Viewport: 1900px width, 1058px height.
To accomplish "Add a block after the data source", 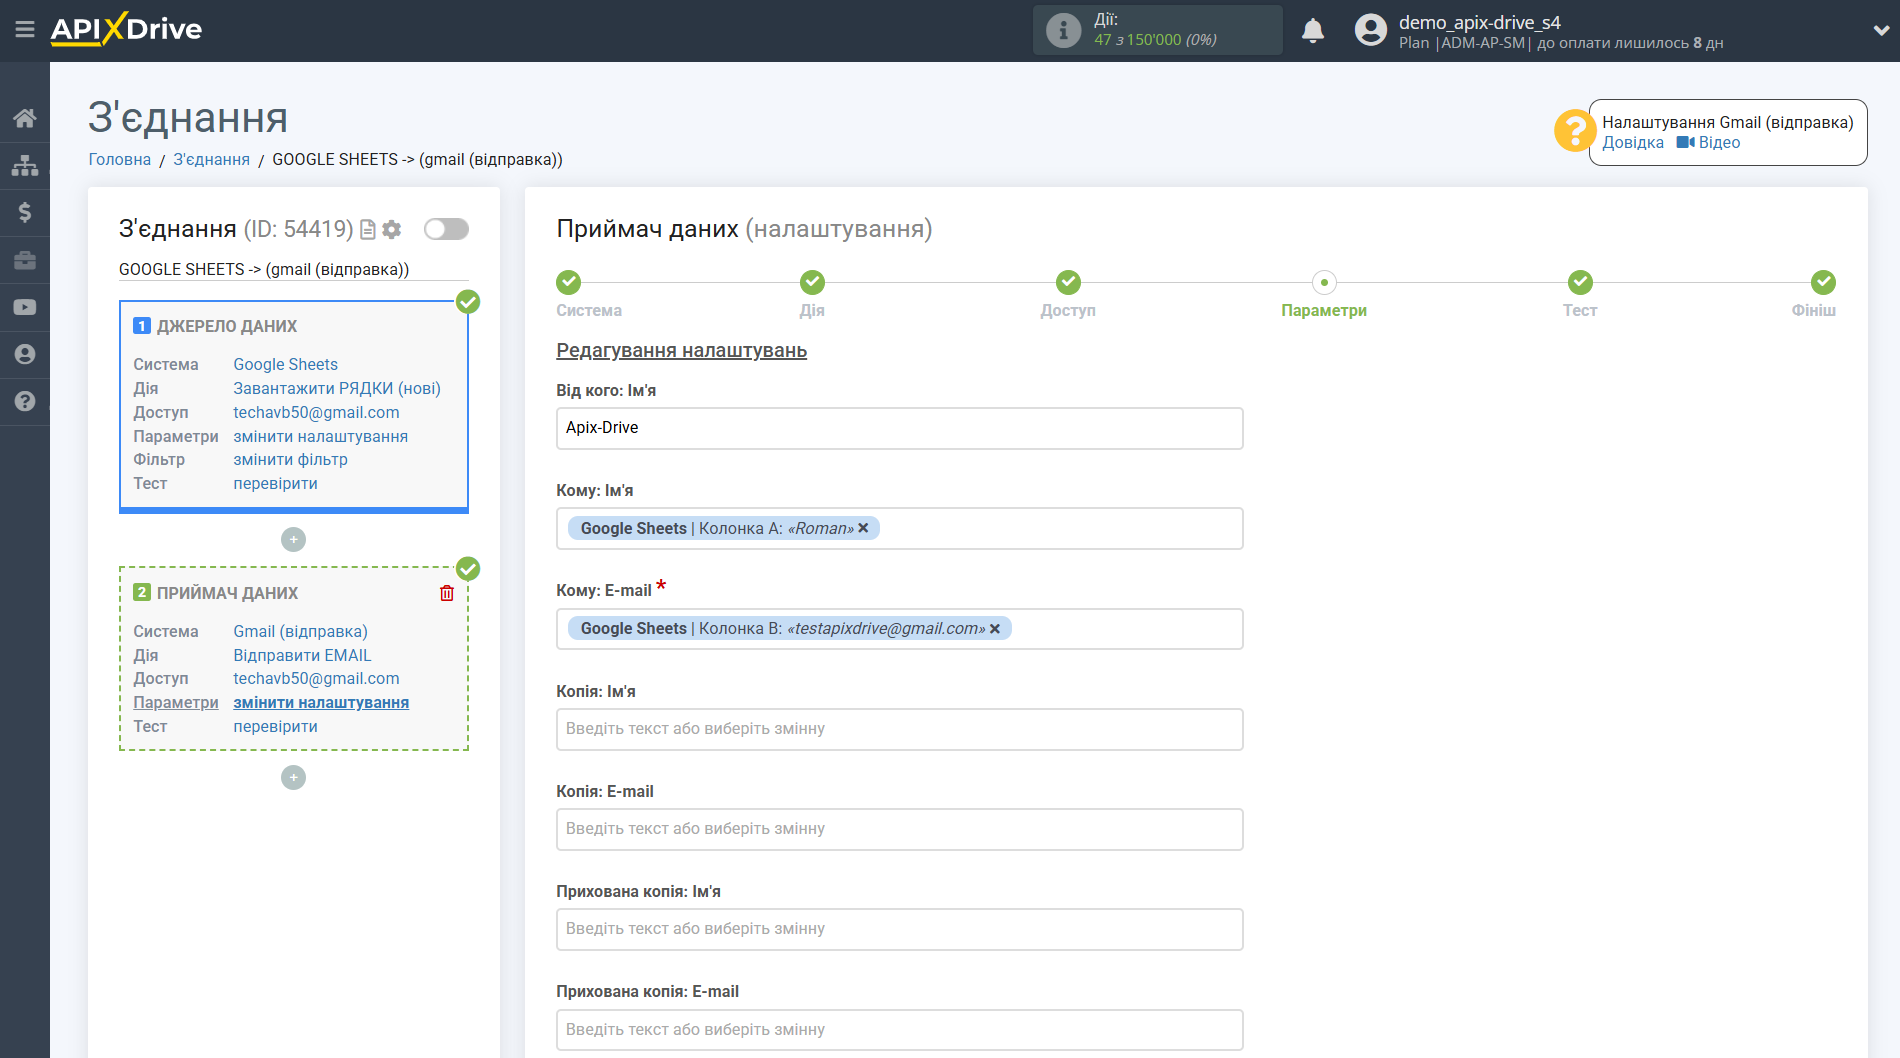I will [x=293, y=540].
